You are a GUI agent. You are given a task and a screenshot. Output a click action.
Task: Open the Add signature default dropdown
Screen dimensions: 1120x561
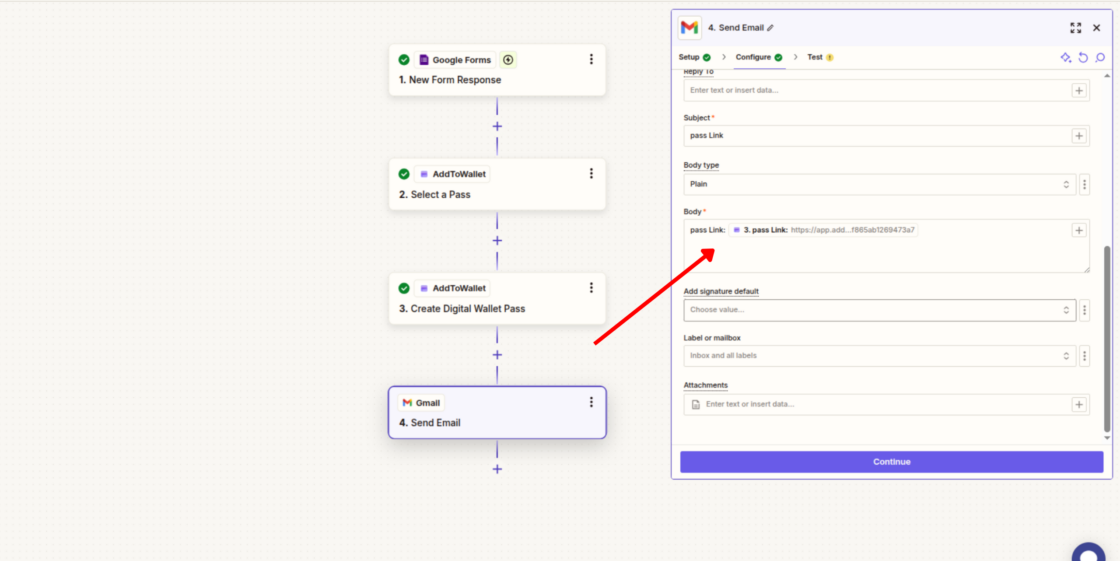tap(880, 310)
